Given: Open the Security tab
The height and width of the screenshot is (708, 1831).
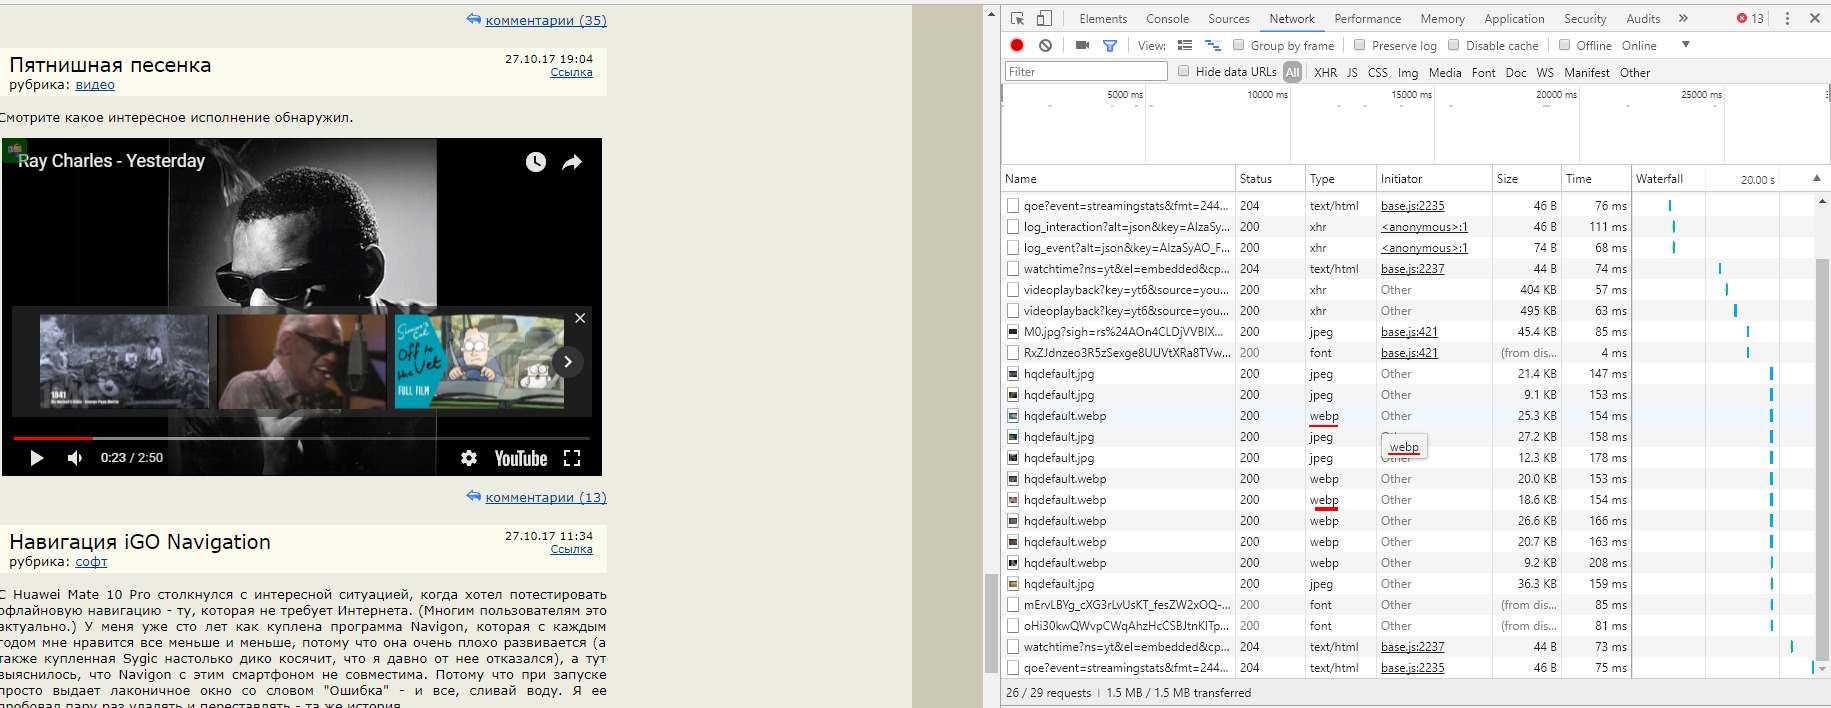Looking at the screenshot, I should 1585,18.
